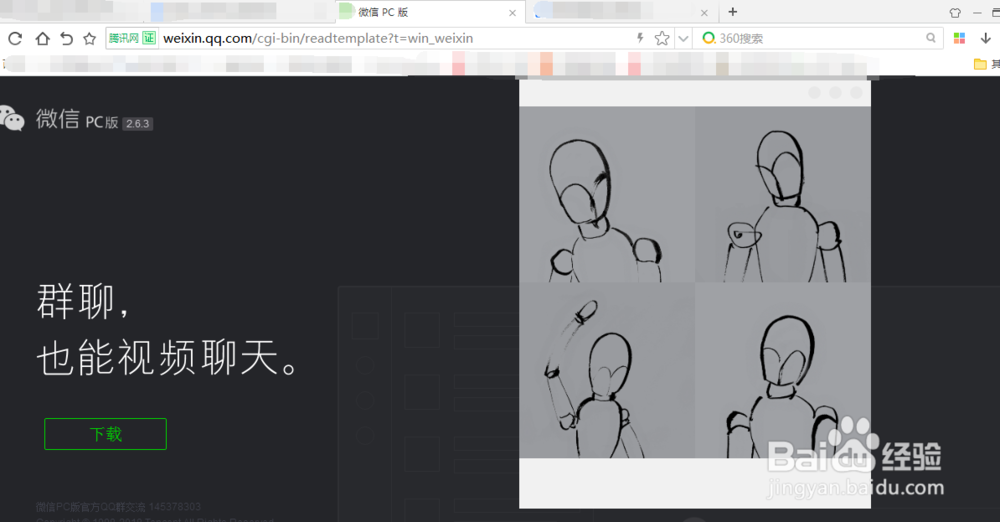1000x522 pixels.
Task: Click the lightning speed mode icon
Action: click(x=640, y=38)
